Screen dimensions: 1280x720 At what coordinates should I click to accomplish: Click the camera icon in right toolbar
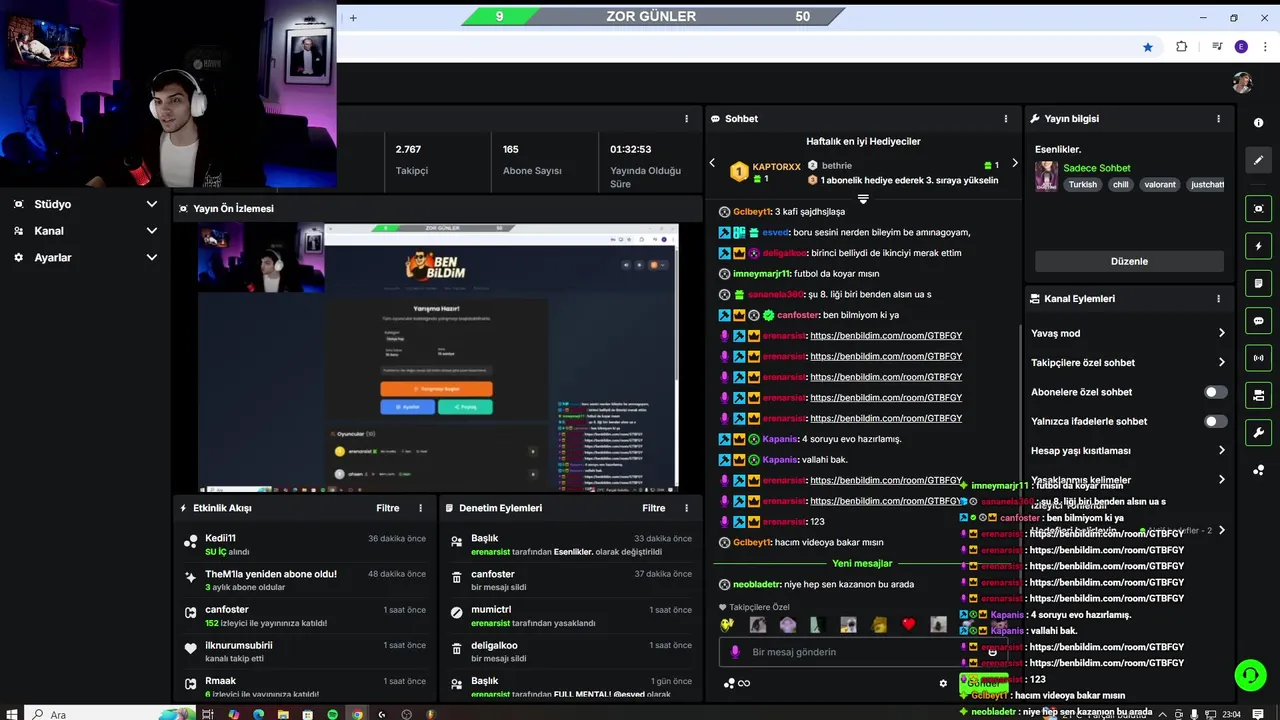pos(1258,395)
